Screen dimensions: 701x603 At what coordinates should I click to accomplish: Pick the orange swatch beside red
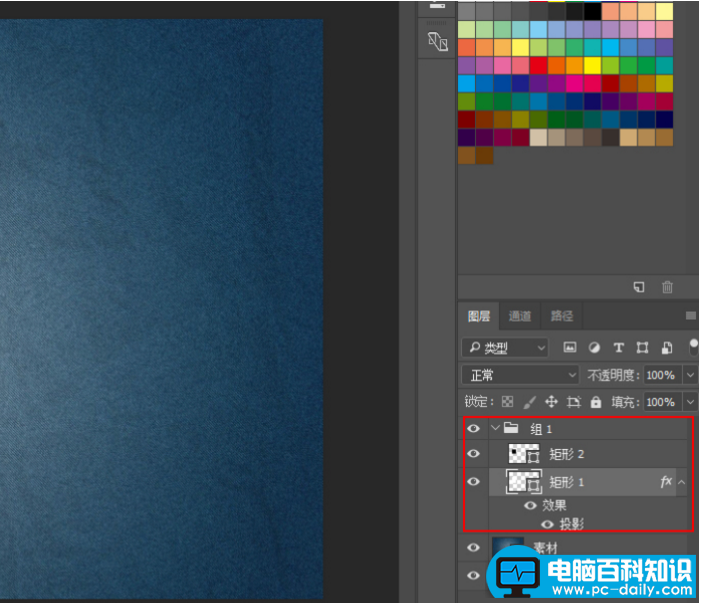(x=556, y=65)
